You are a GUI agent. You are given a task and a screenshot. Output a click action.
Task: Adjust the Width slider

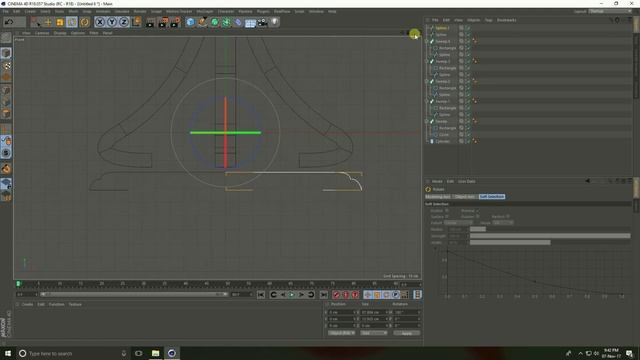pos(550,242)
